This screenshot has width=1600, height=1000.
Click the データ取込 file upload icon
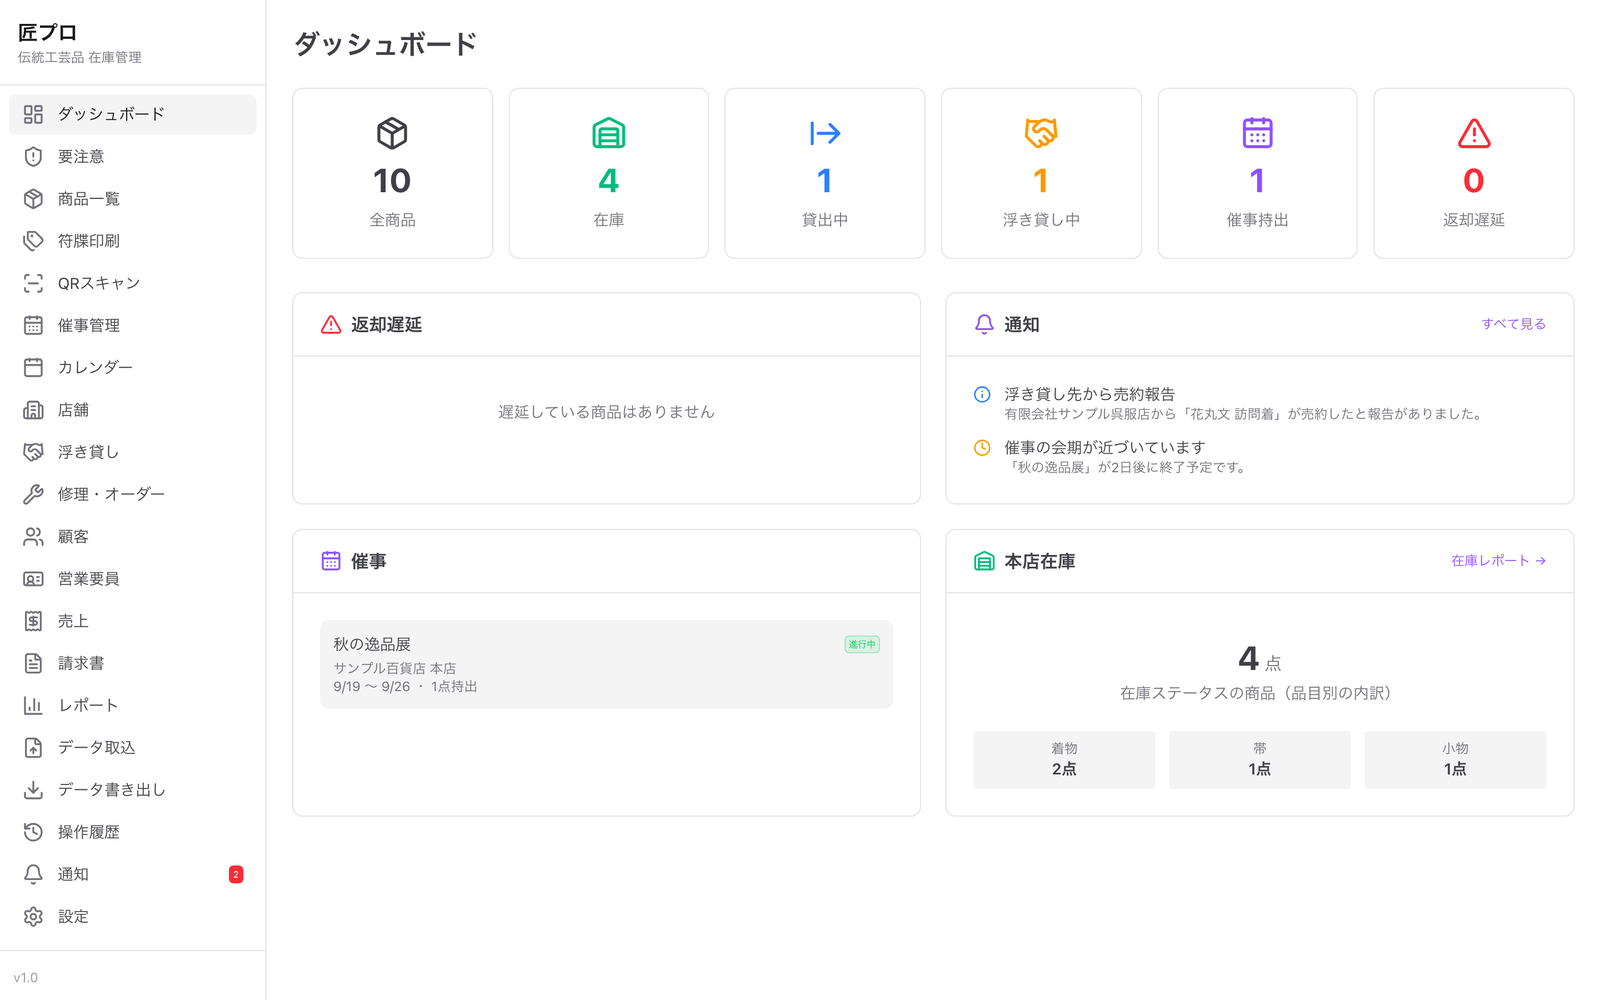click(x=33, y=747)
